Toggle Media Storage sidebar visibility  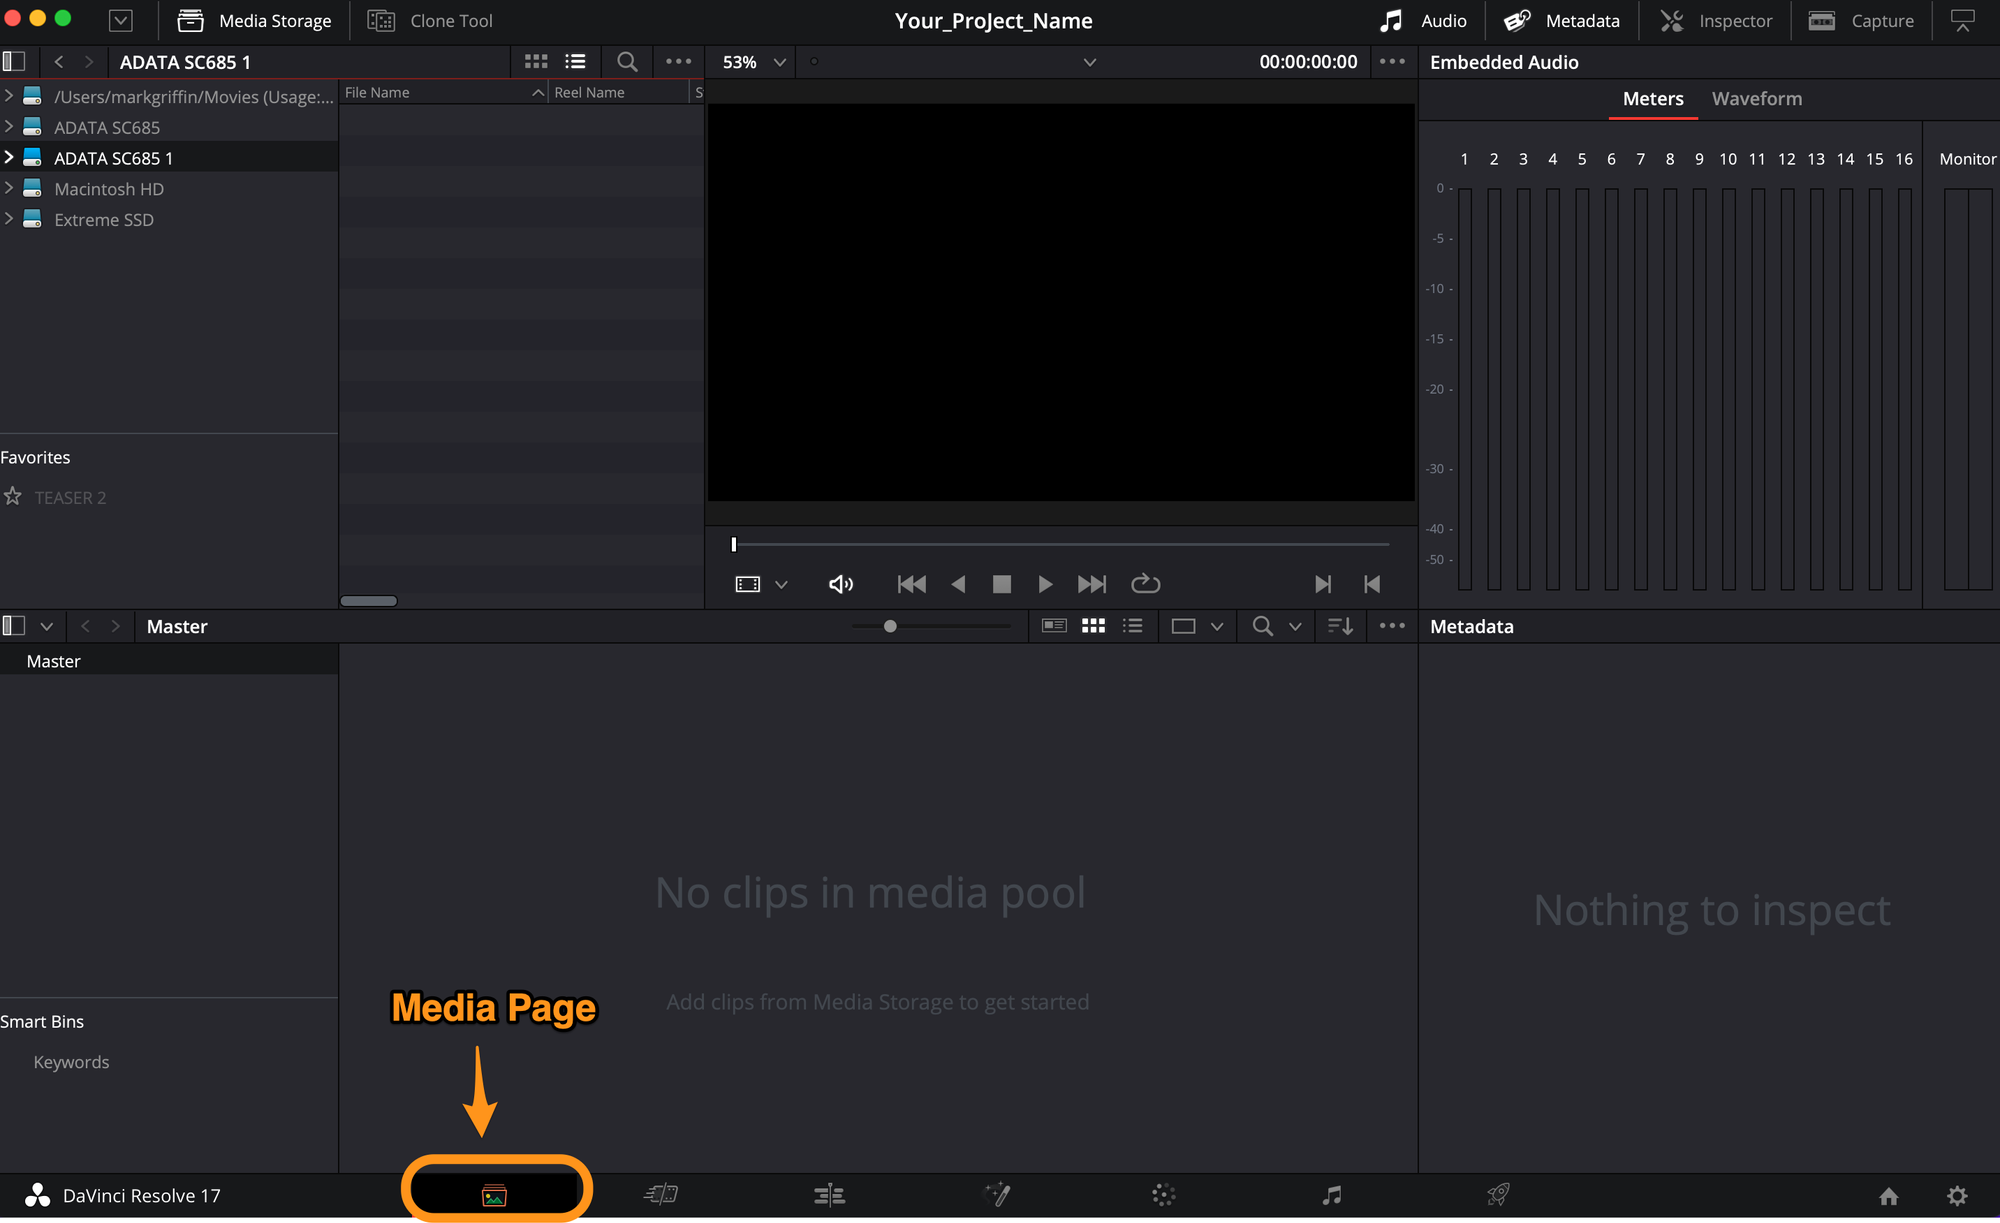coord(14,61)
